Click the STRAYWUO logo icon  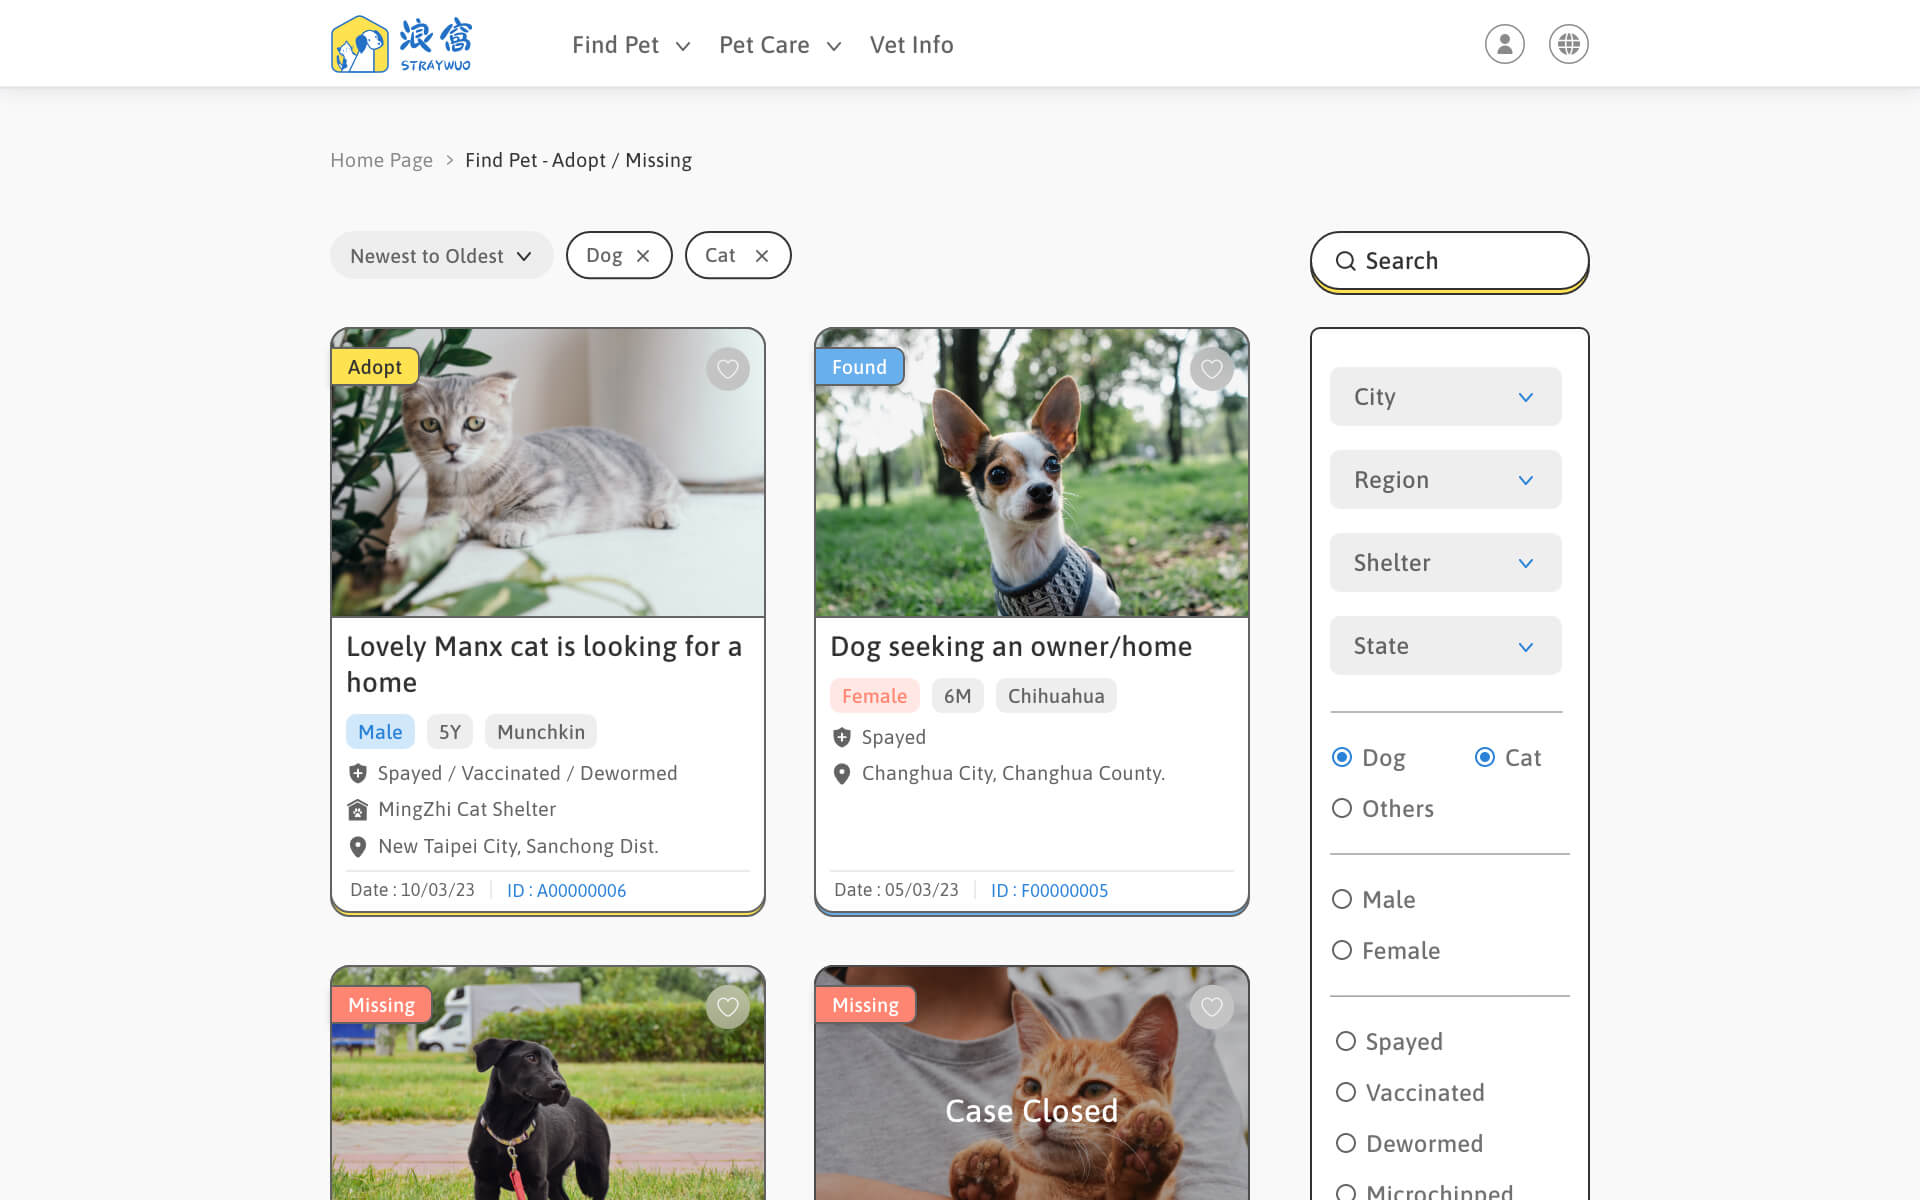(x=355, y=44)
